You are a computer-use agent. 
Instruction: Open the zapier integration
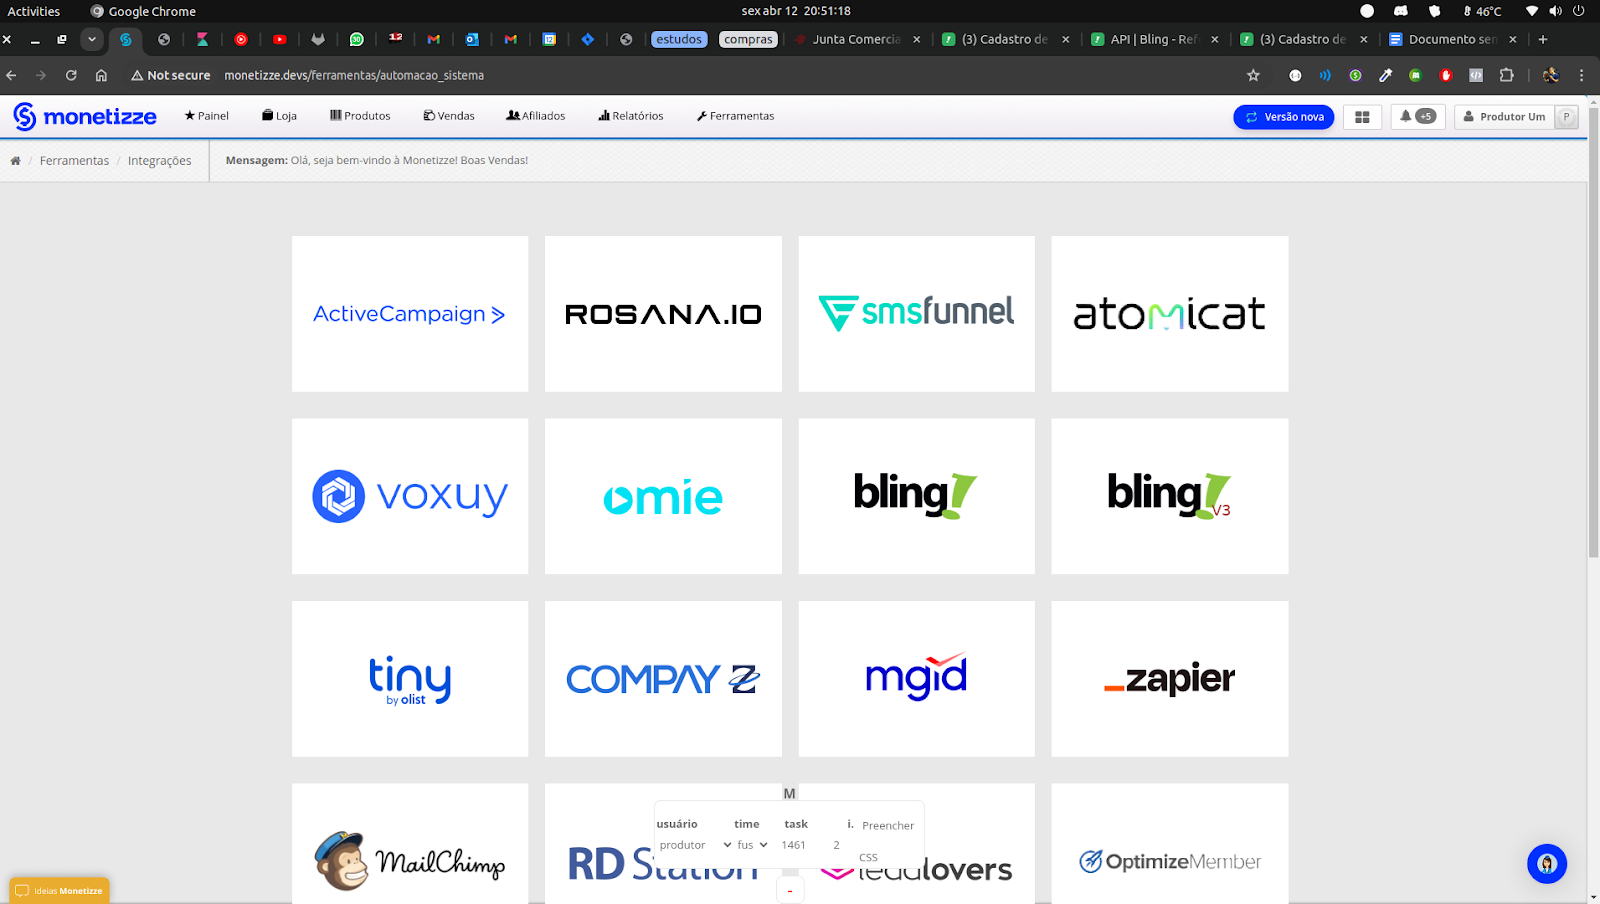click(x=1170, y=679)
